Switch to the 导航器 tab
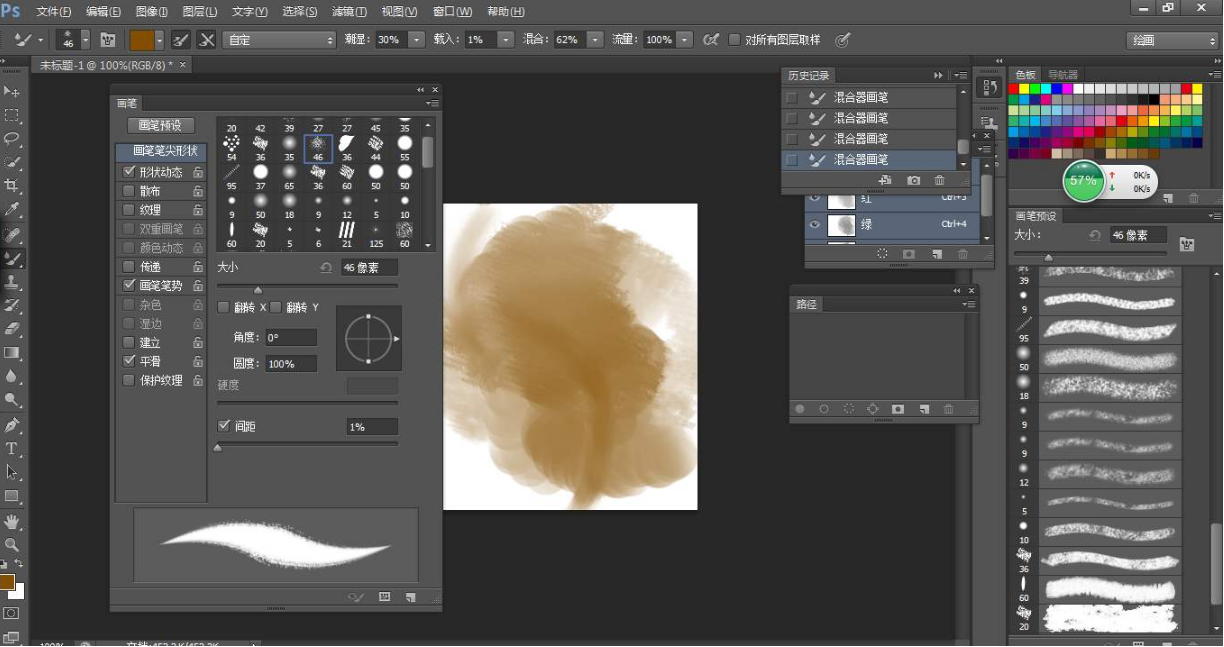Screen dimensions: 1224x647 click(1062, 75)
